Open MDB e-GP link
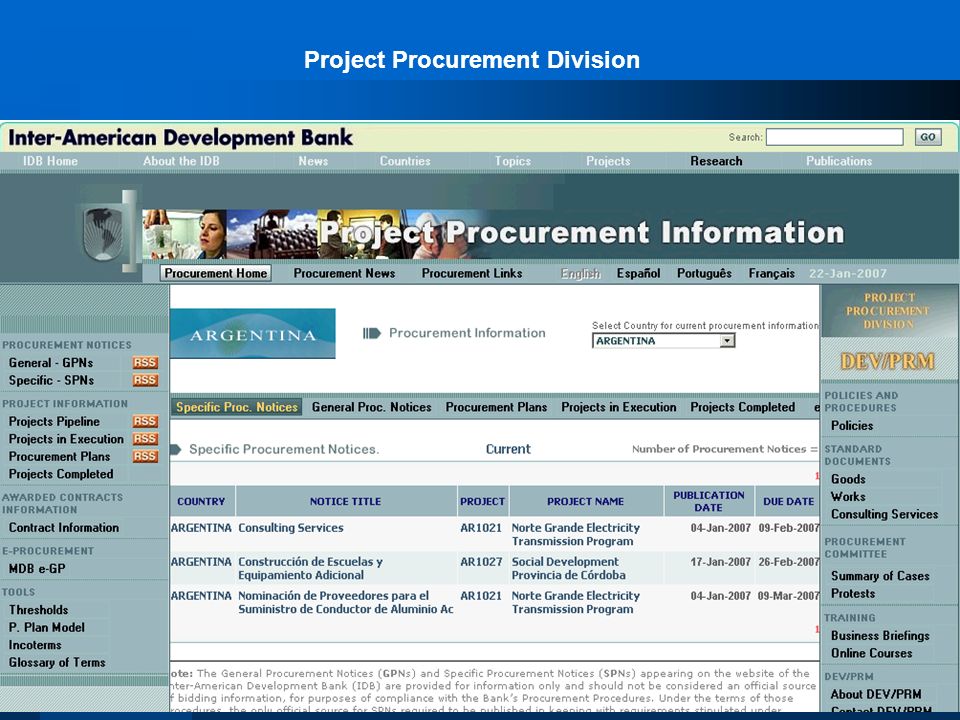 point(37,569)
